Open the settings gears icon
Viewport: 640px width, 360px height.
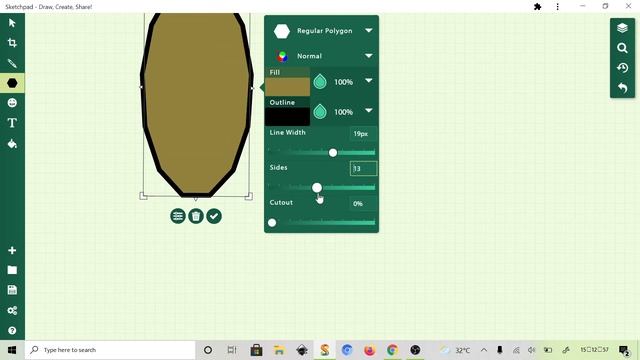pyautogui.click(x=12, y=311)
